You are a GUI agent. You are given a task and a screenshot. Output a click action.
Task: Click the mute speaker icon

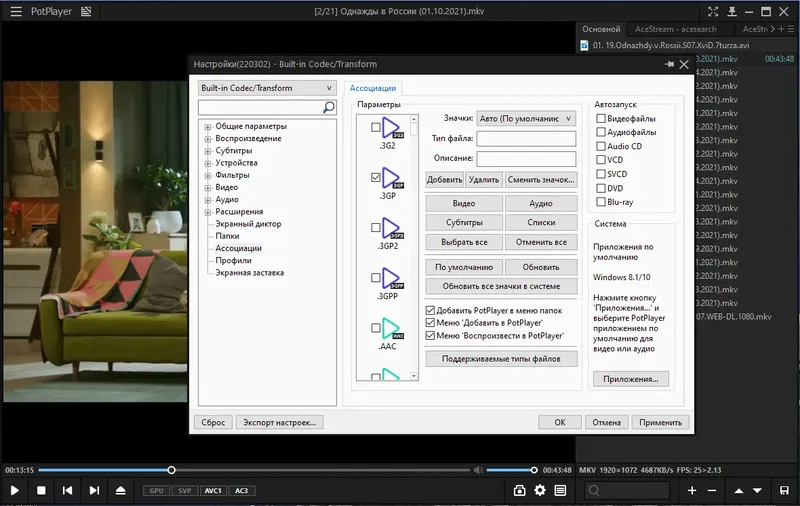click(x=478, y=470)
